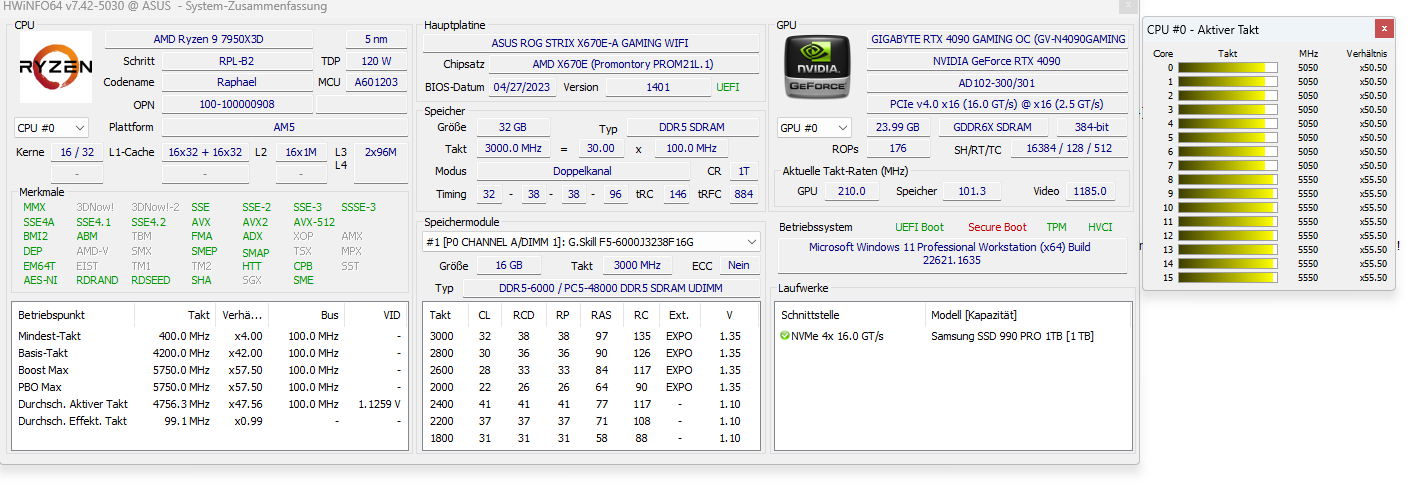The height and width of the screenshot is (494, 1413).
Task: Click the tRFC value 884
Action: click(743, 194)
